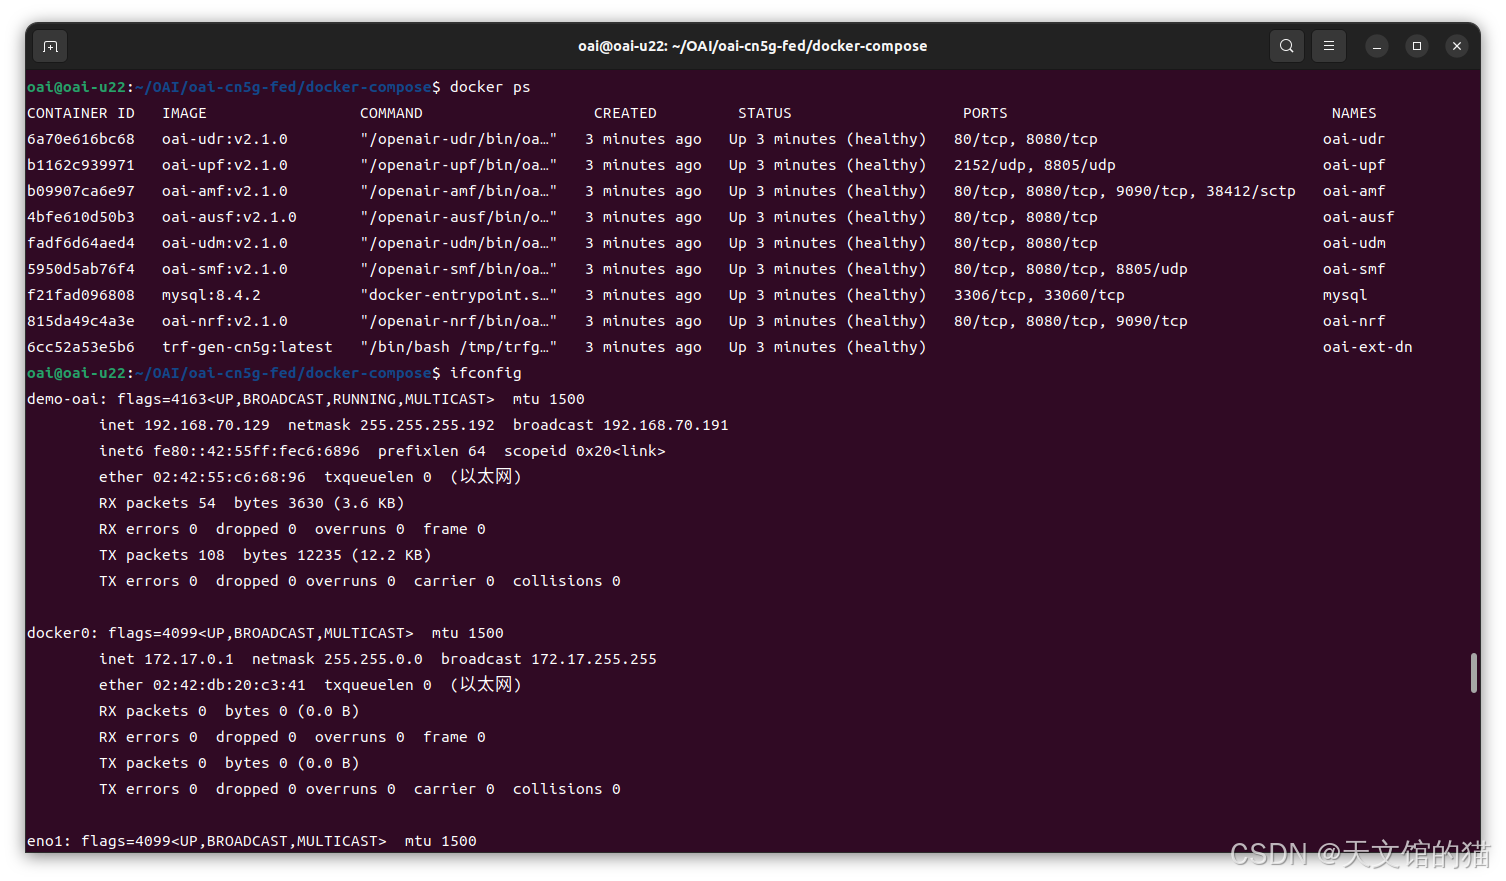This screenshot has width=1506, height=881.
Task: Click the IMAGE column header
Action: click(x=184, y=113)
